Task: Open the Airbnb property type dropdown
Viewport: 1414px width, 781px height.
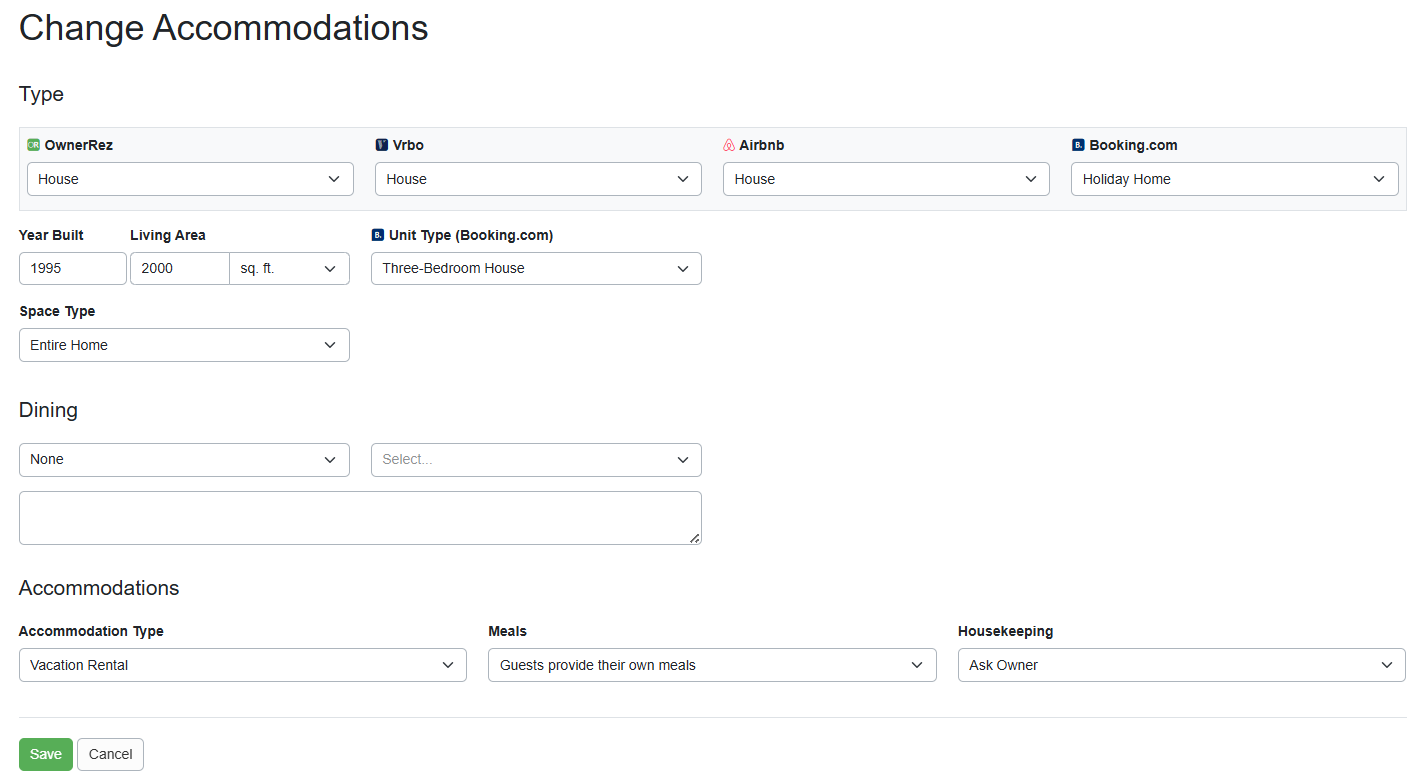Action: 886,179
